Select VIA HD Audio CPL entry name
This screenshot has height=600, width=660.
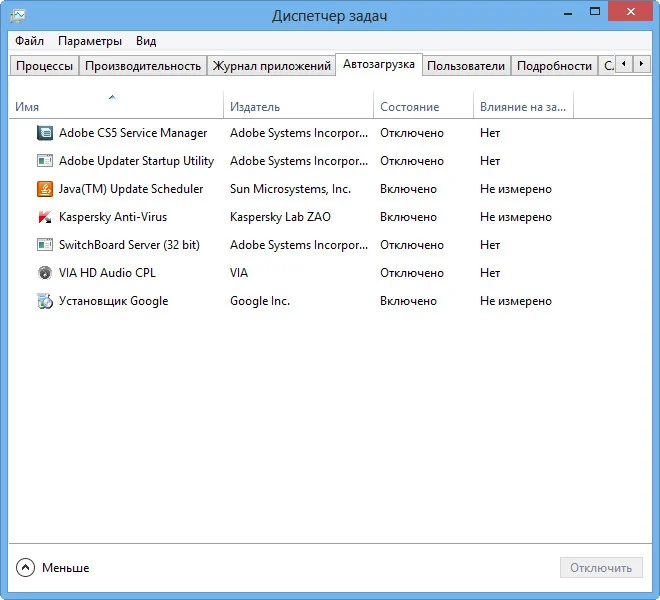[107, 273]
